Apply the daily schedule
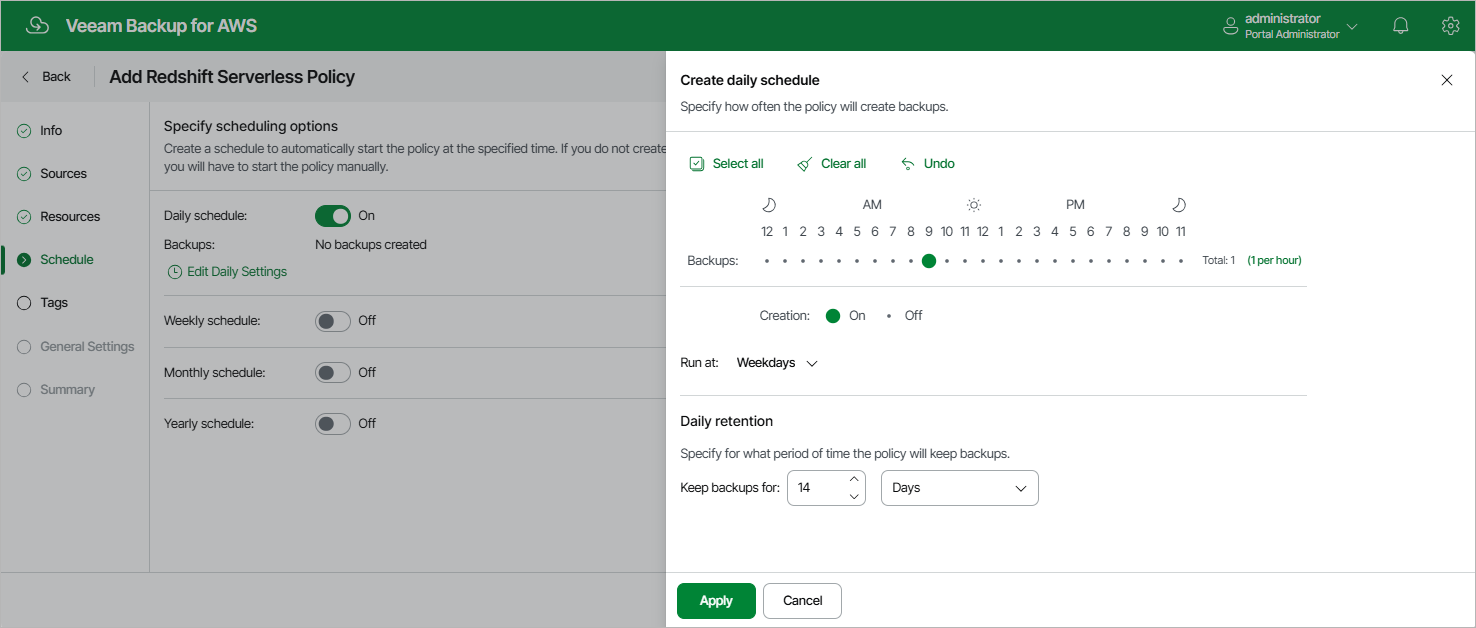The image size is (1476, 628). click(x=716, y=601)
